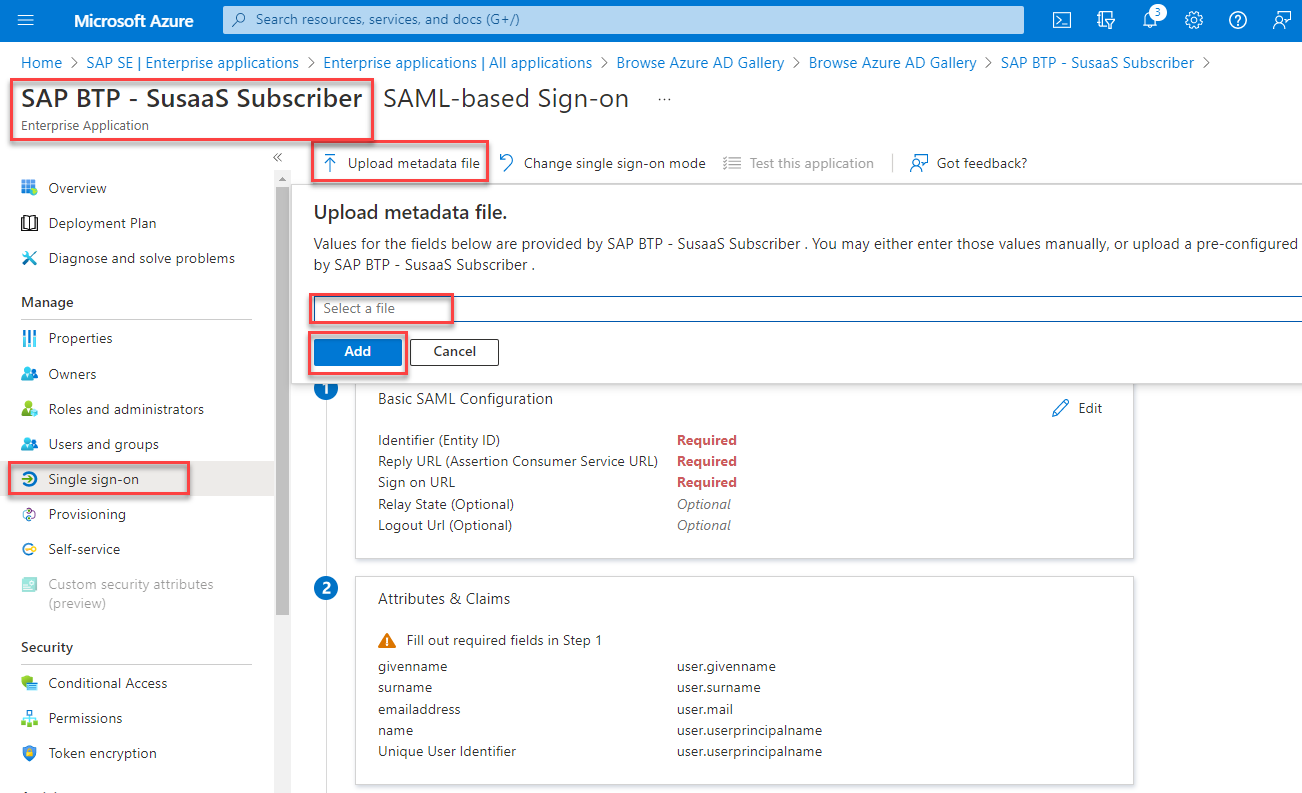The image size is (1302, 793).
Task: Open SAP BTP - SusaaS Subscriber breadcrumb
Action: coord(1097,62)
